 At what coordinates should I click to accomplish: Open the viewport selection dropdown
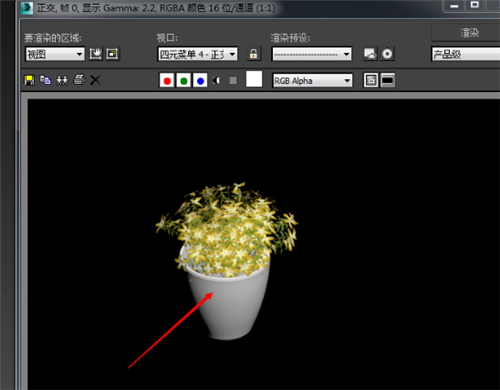(198, 54)
